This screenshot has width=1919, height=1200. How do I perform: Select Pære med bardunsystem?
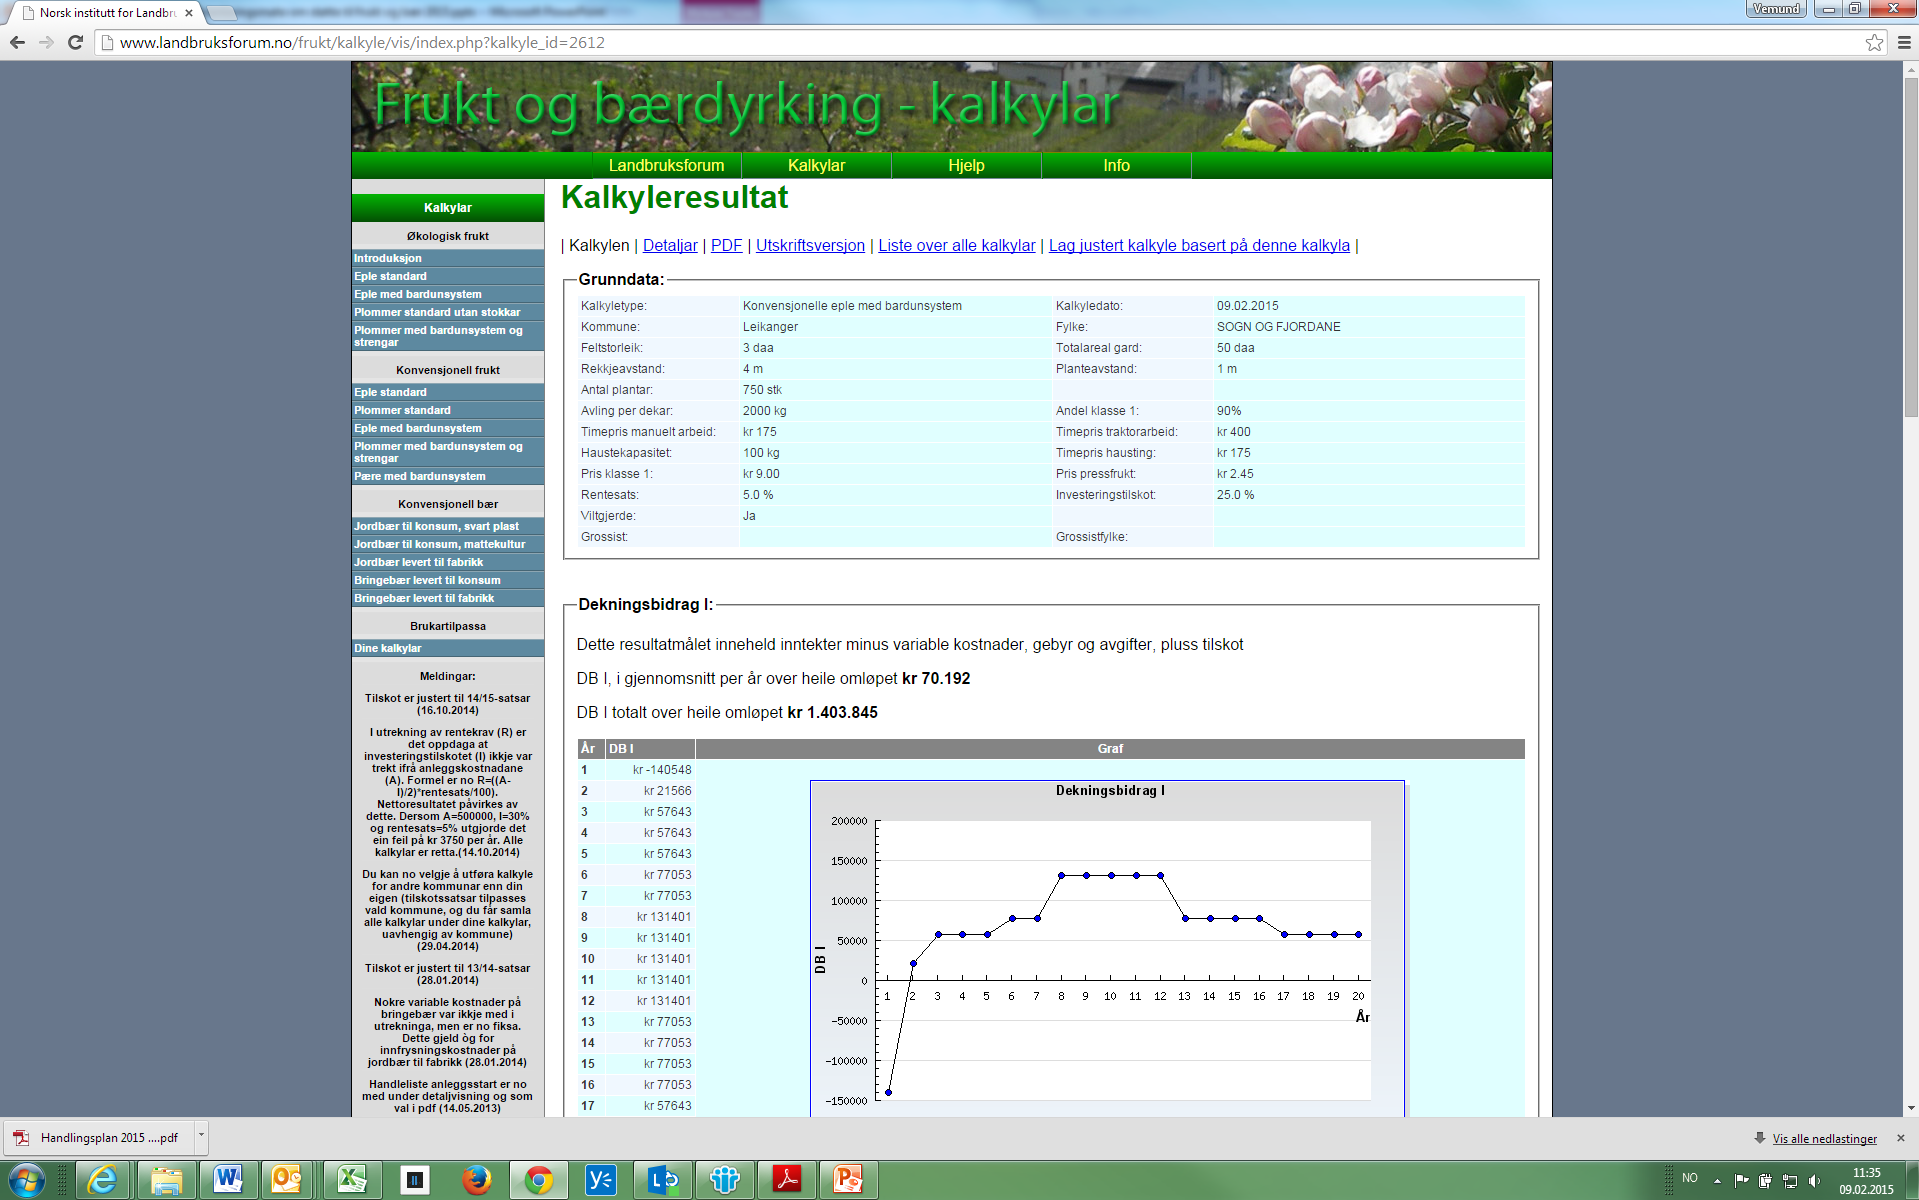click(448, 476)
